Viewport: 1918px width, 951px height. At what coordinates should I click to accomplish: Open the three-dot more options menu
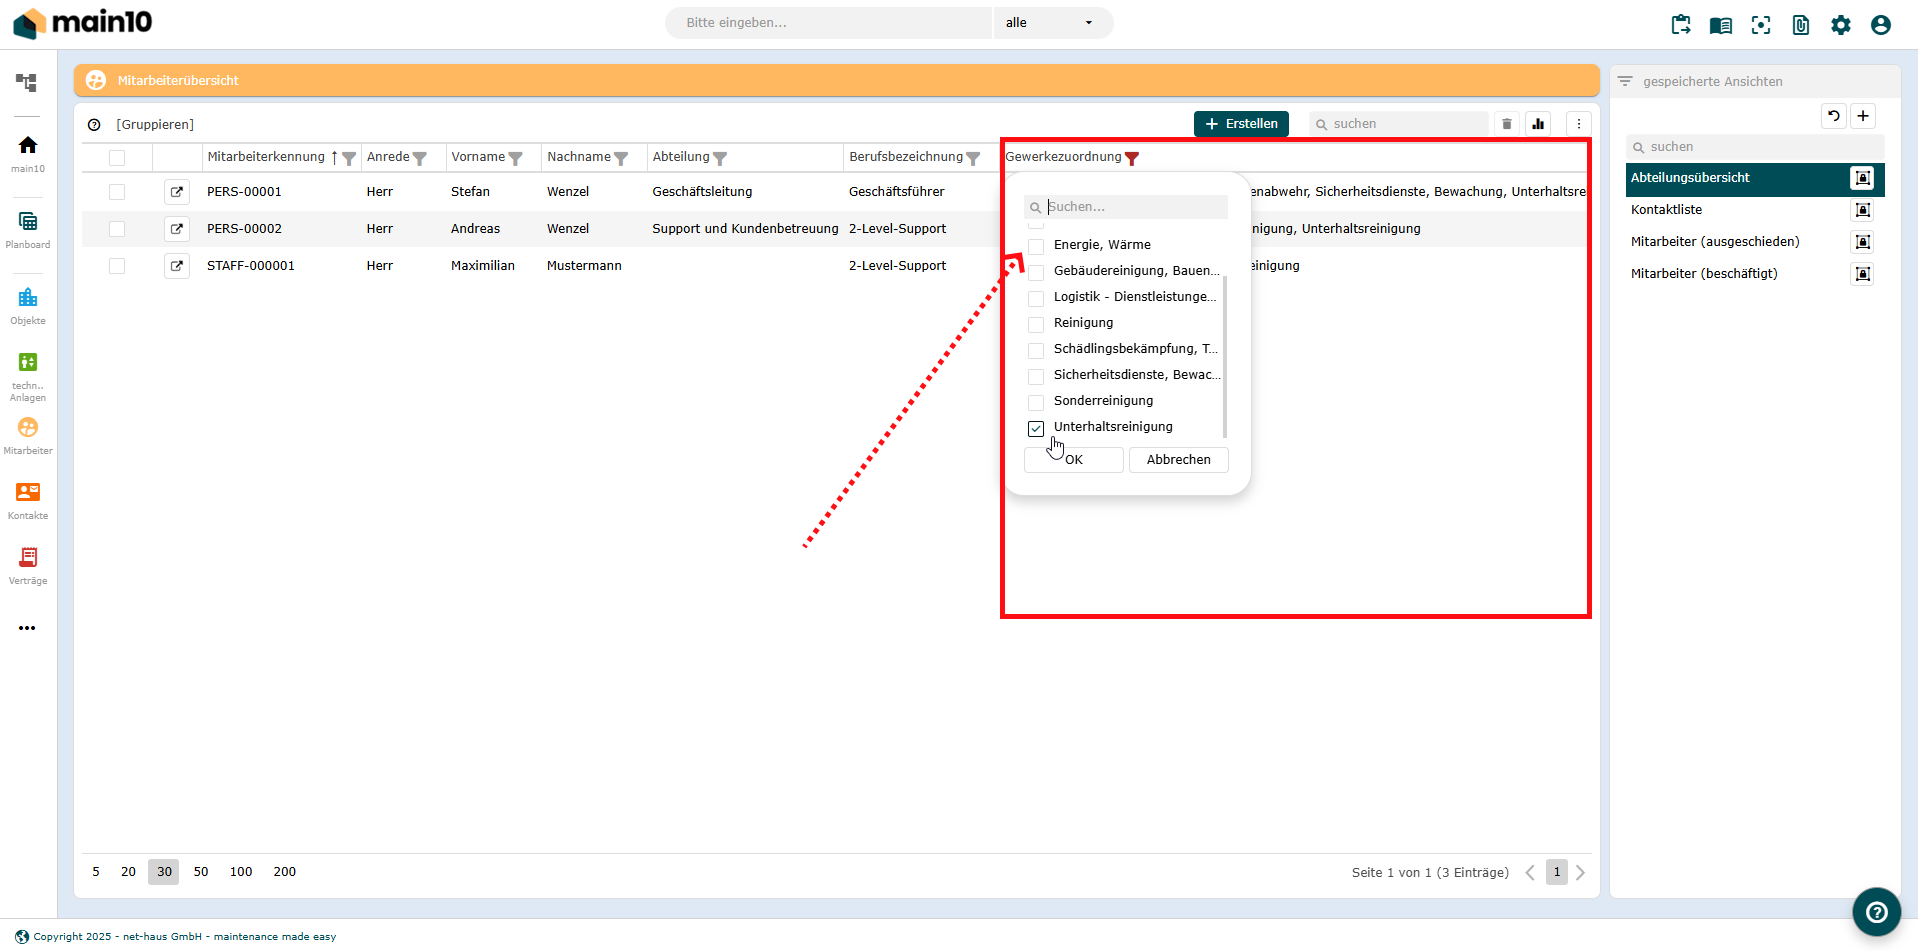[x=1578, y=124]
